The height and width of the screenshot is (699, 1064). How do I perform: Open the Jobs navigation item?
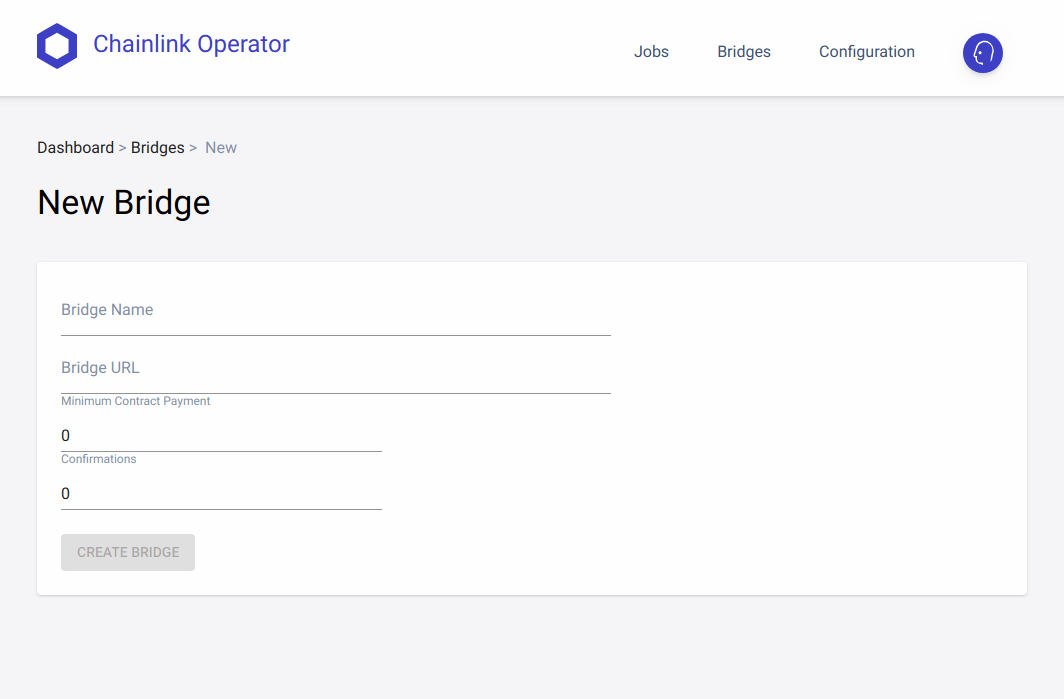(x=651, y=52)
